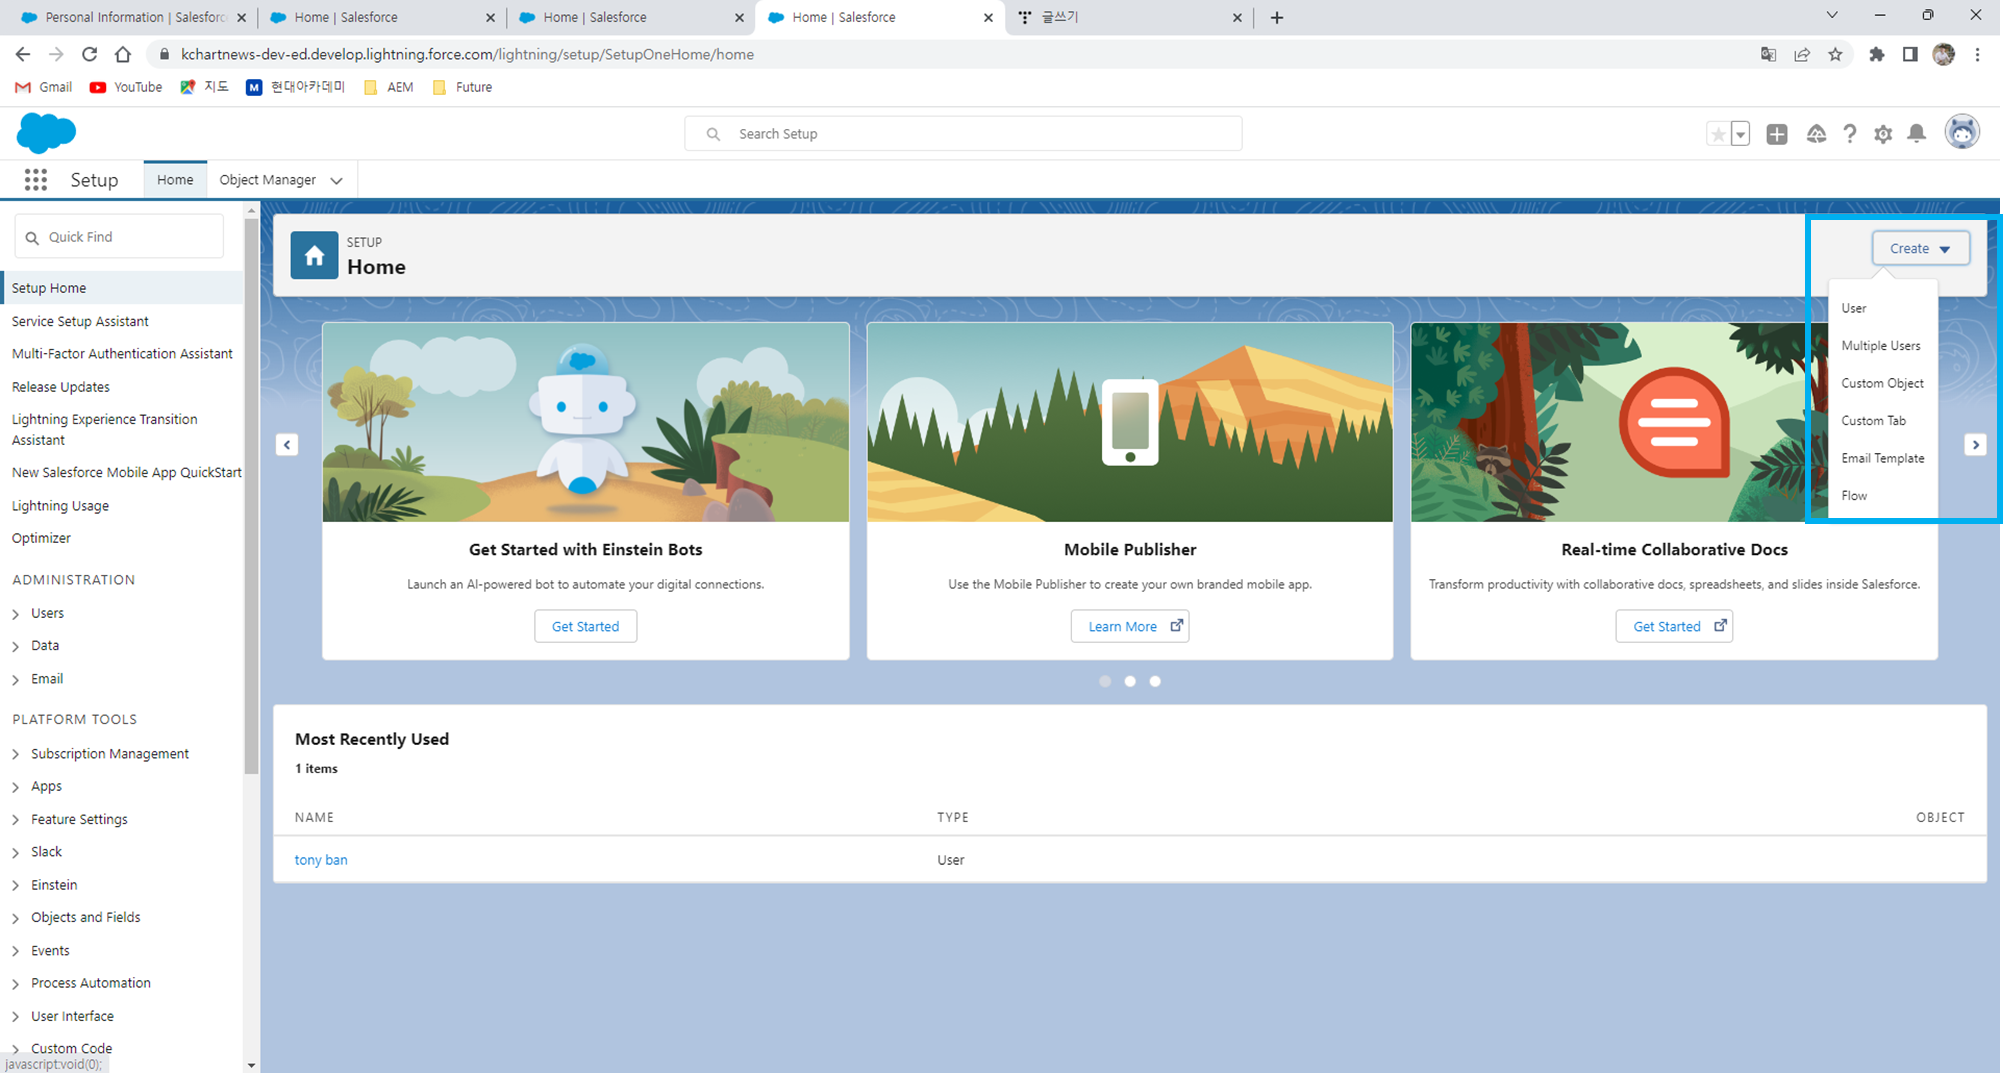Expand the Email tree node
2003x1073 pixels.
coord(16,680)
